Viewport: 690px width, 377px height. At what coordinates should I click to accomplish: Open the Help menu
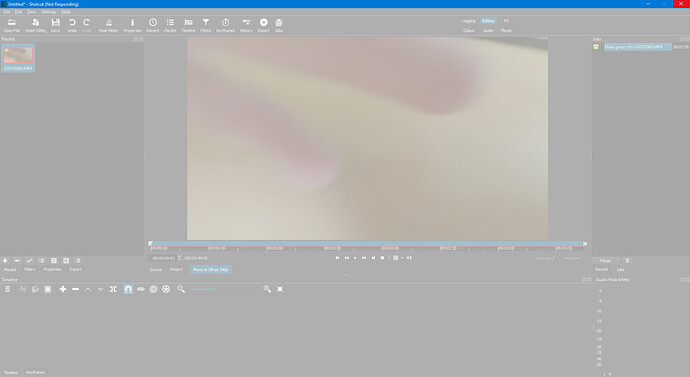66,12
